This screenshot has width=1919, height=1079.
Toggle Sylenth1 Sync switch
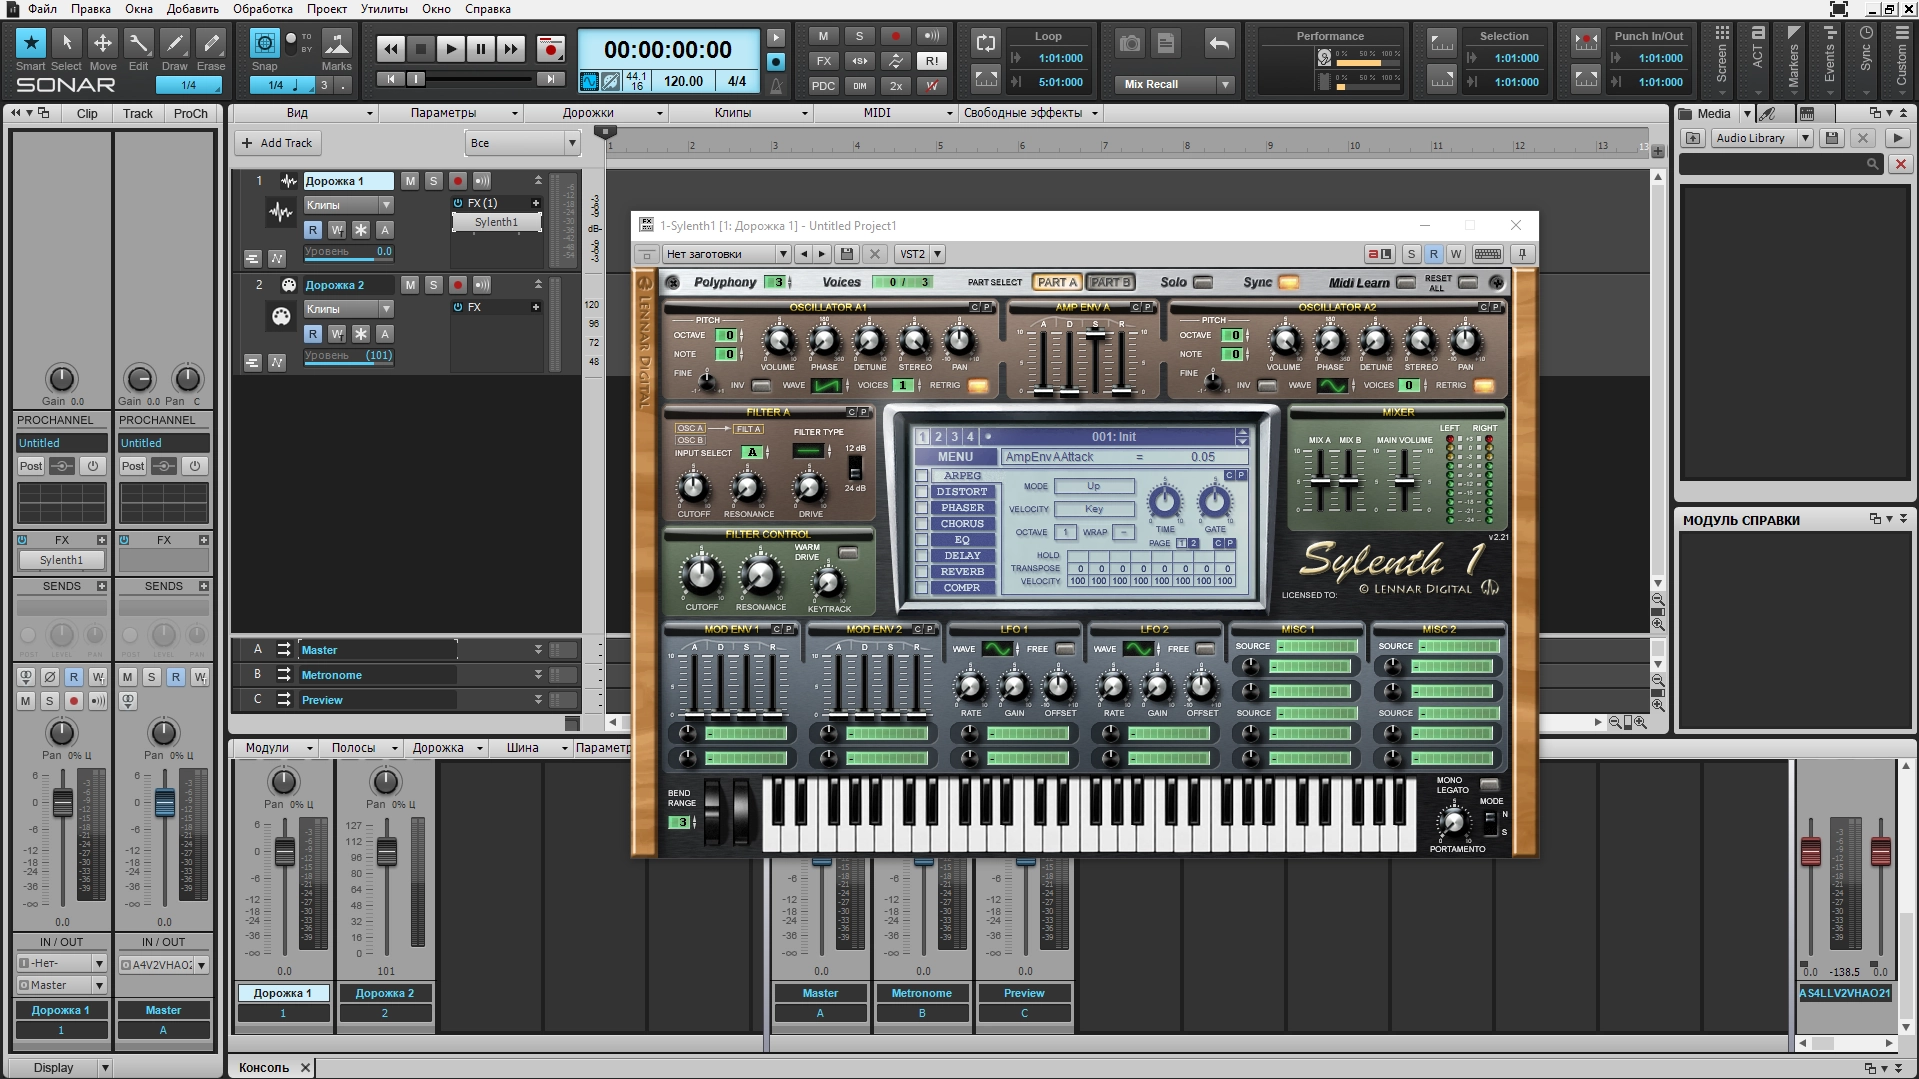(1288, 282)
